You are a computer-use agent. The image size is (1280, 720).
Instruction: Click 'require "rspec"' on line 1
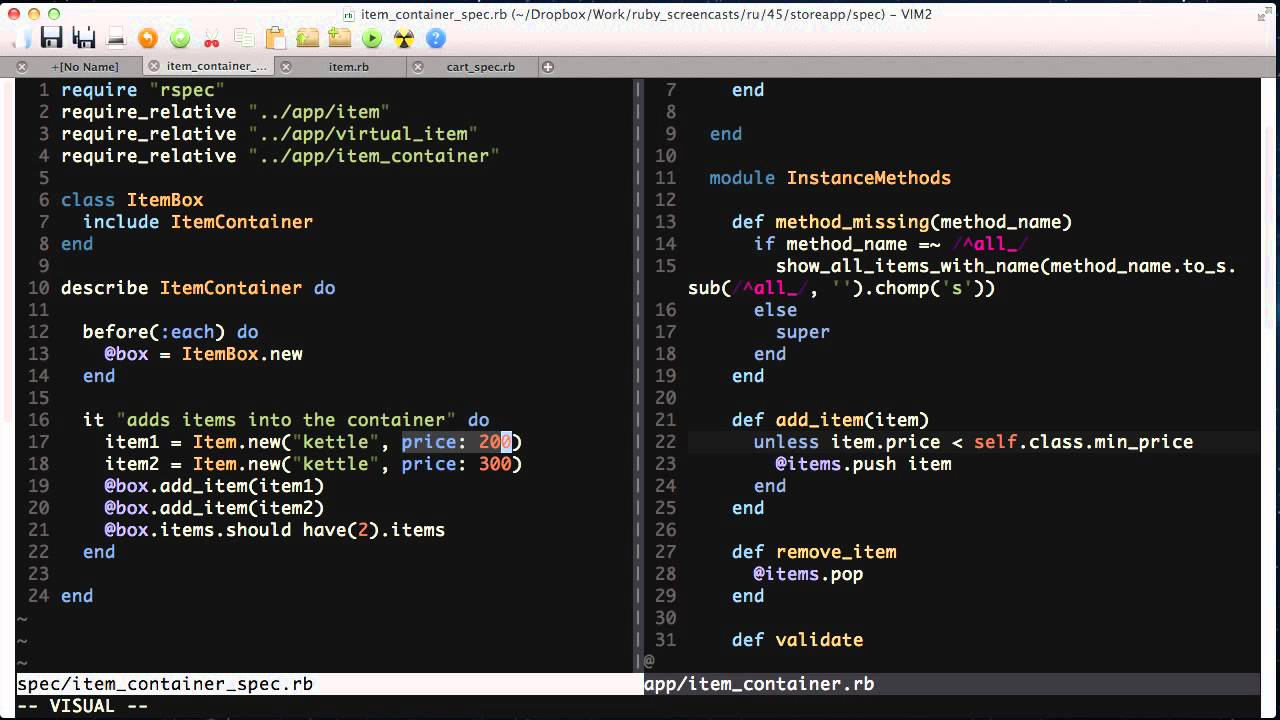tap(143, 90)
